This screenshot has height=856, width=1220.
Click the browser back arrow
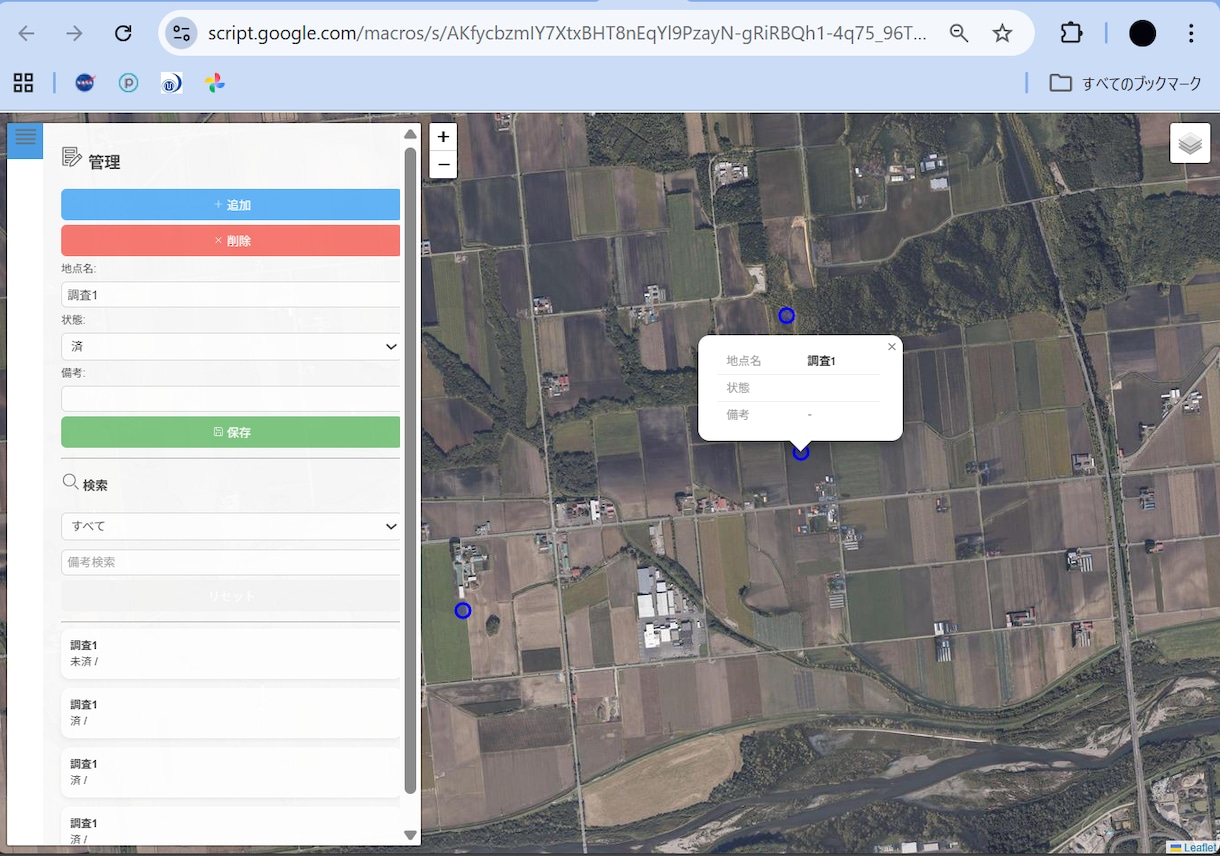27,33
